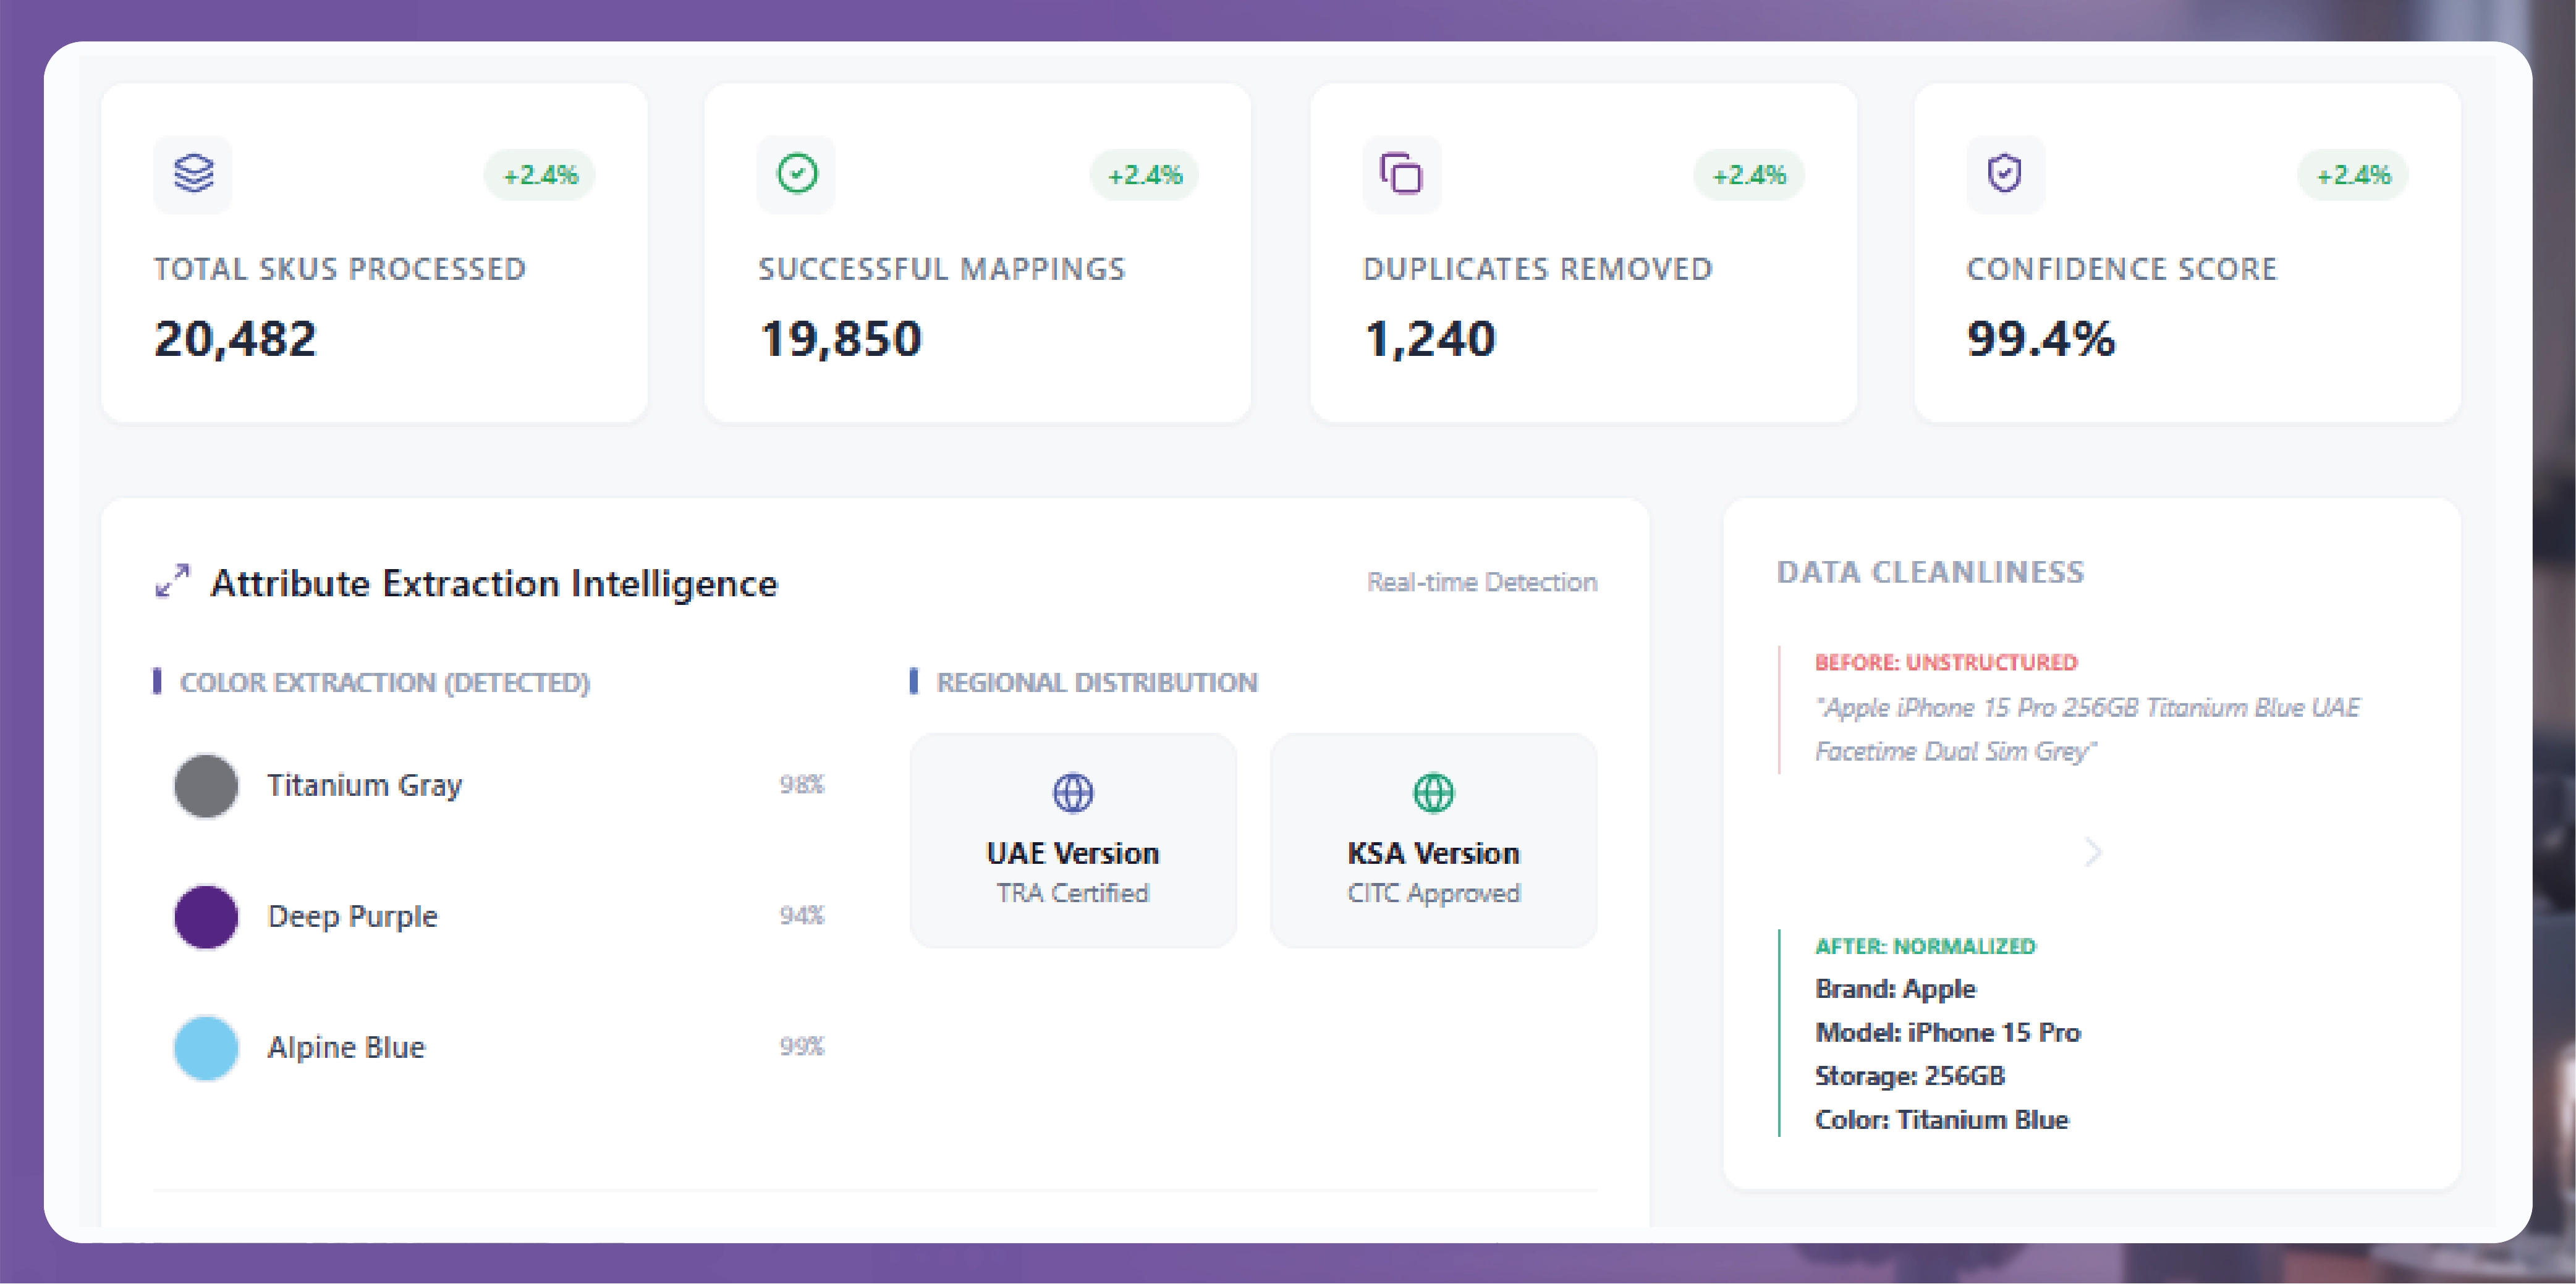Screen dimensions: 2576x1284
Task: Select the Titanium Gray color swatch
Action: pyautogui.click(x=206, y=785)
